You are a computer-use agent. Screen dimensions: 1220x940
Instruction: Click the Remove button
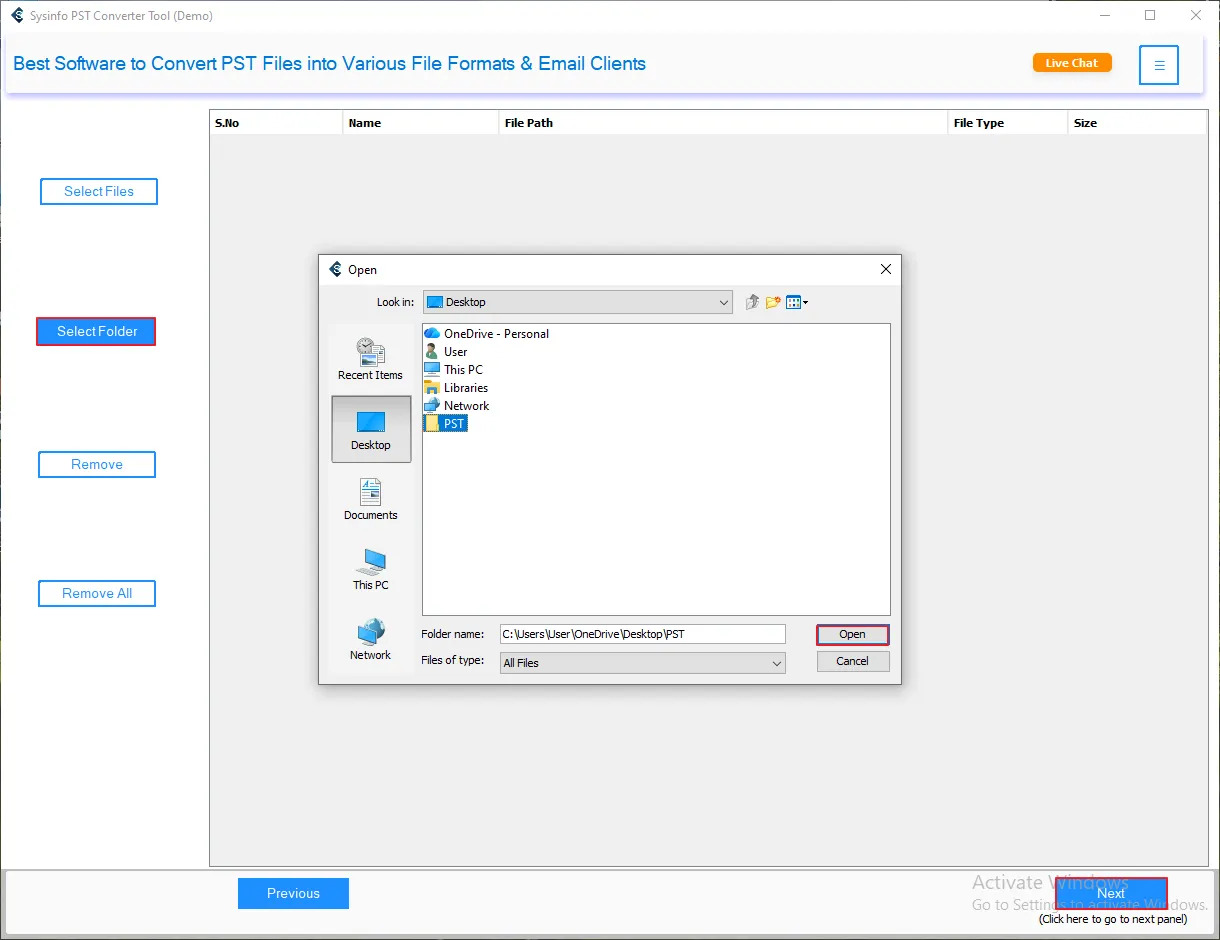coord(97,464)
